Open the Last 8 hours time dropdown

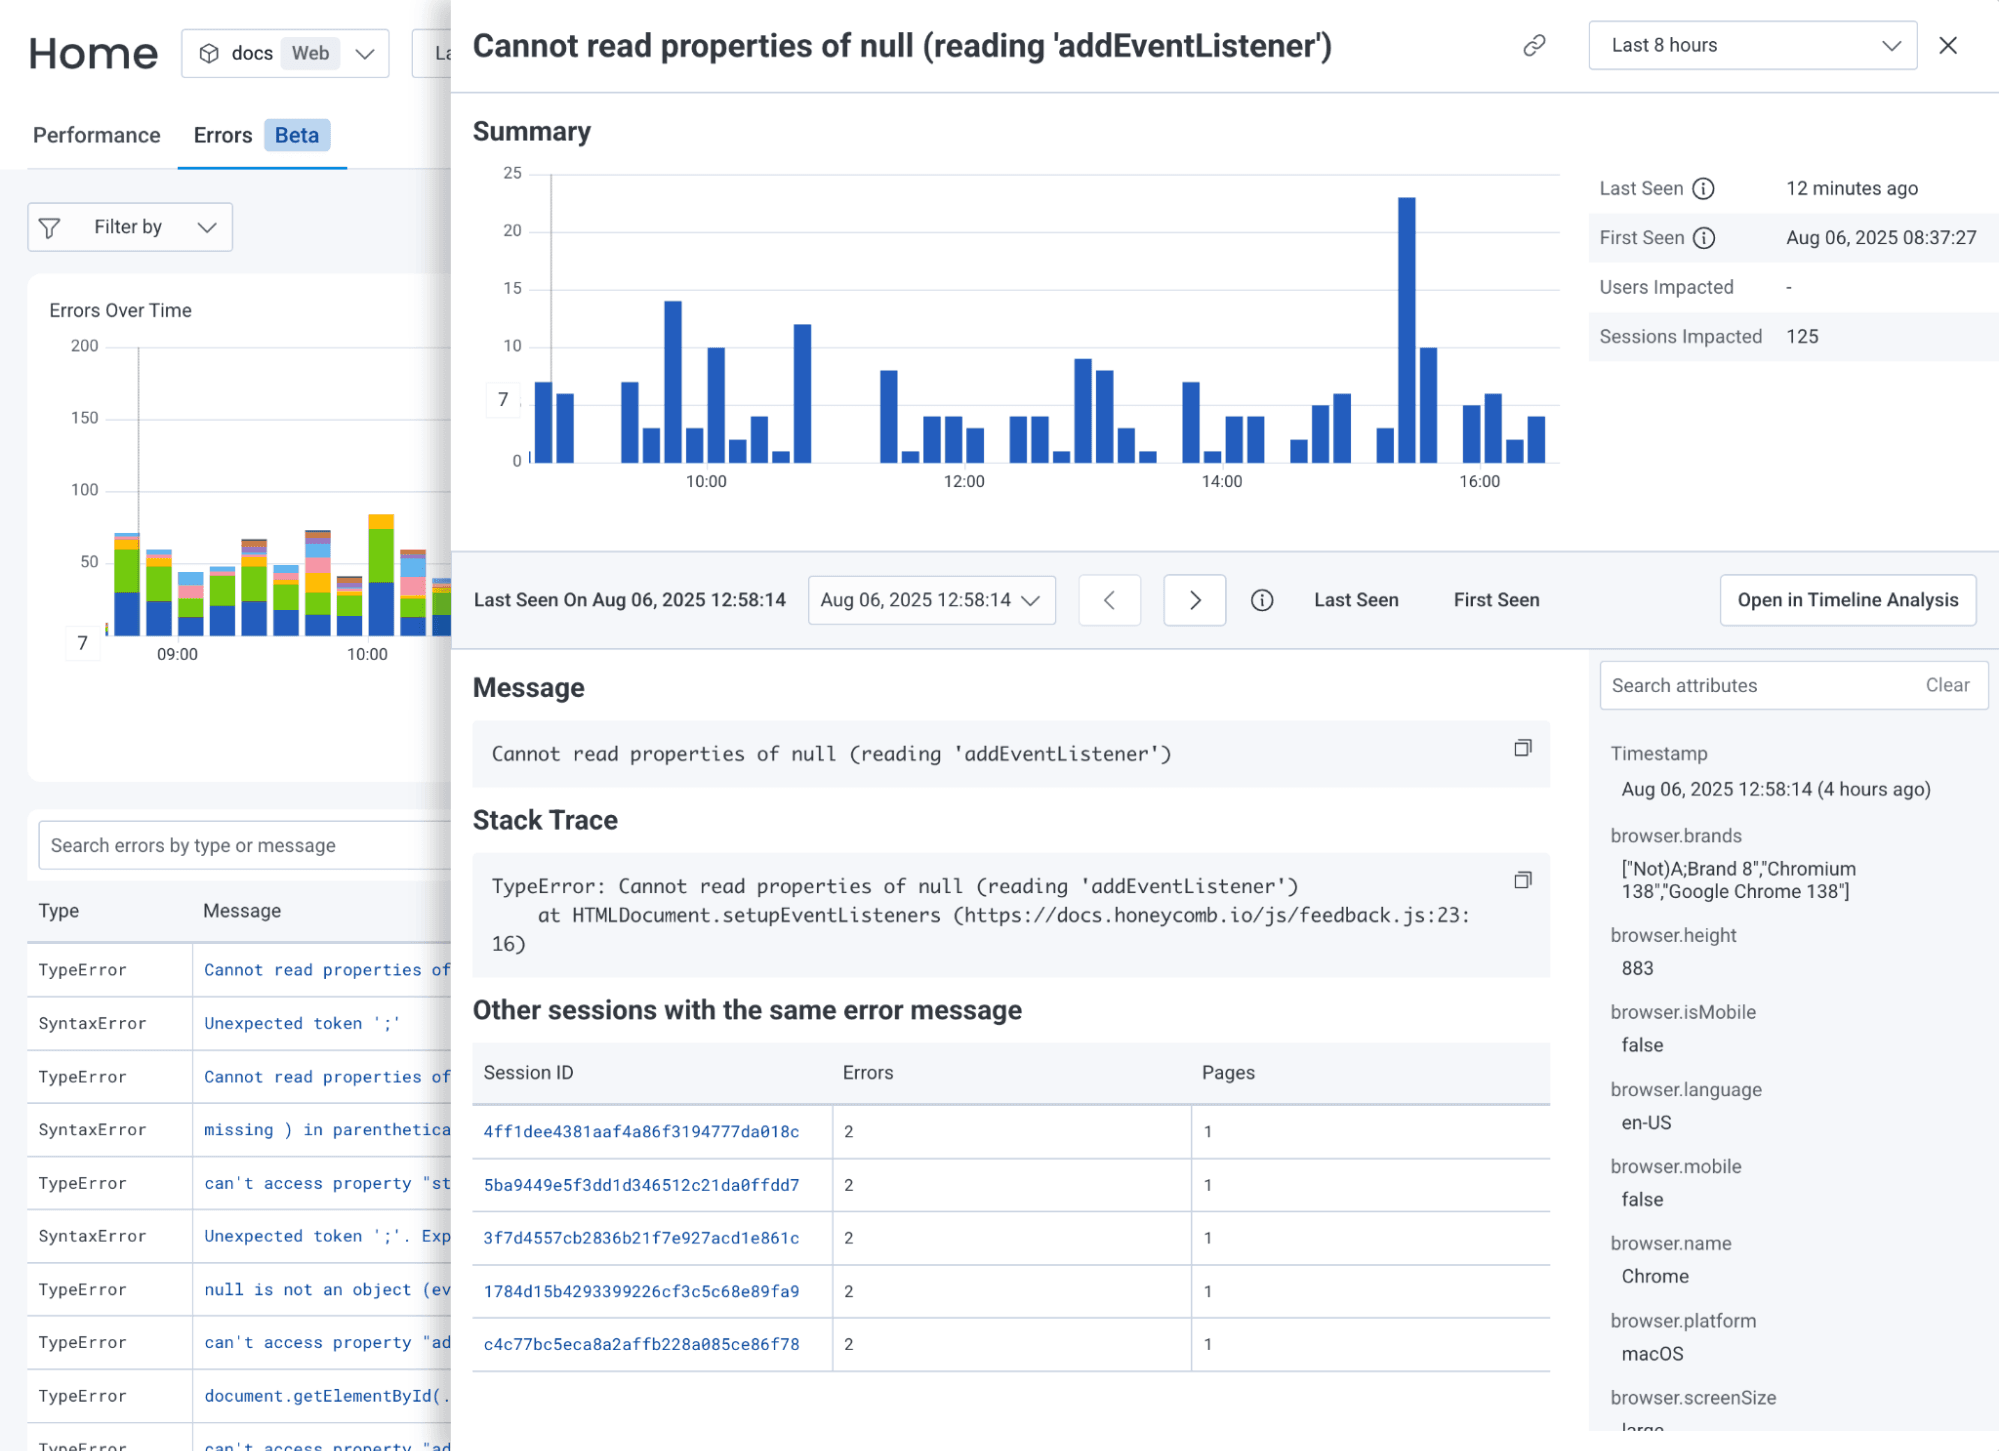click(x=1752, y=46)
